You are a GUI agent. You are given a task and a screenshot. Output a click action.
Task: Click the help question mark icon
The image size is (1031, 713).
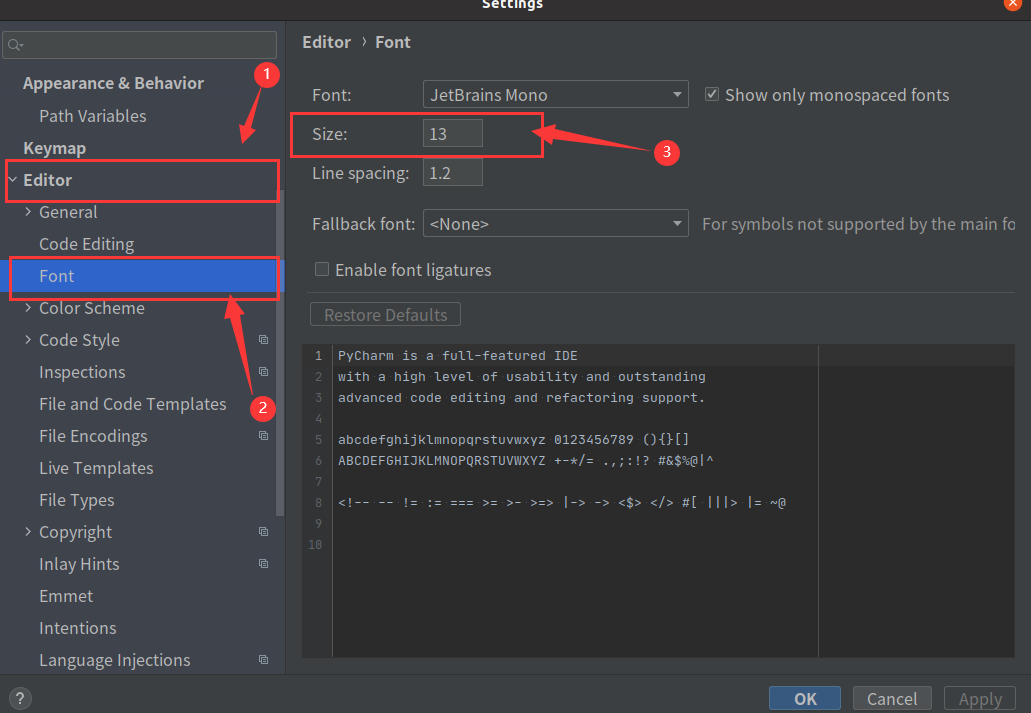click(x=20, y=698)
